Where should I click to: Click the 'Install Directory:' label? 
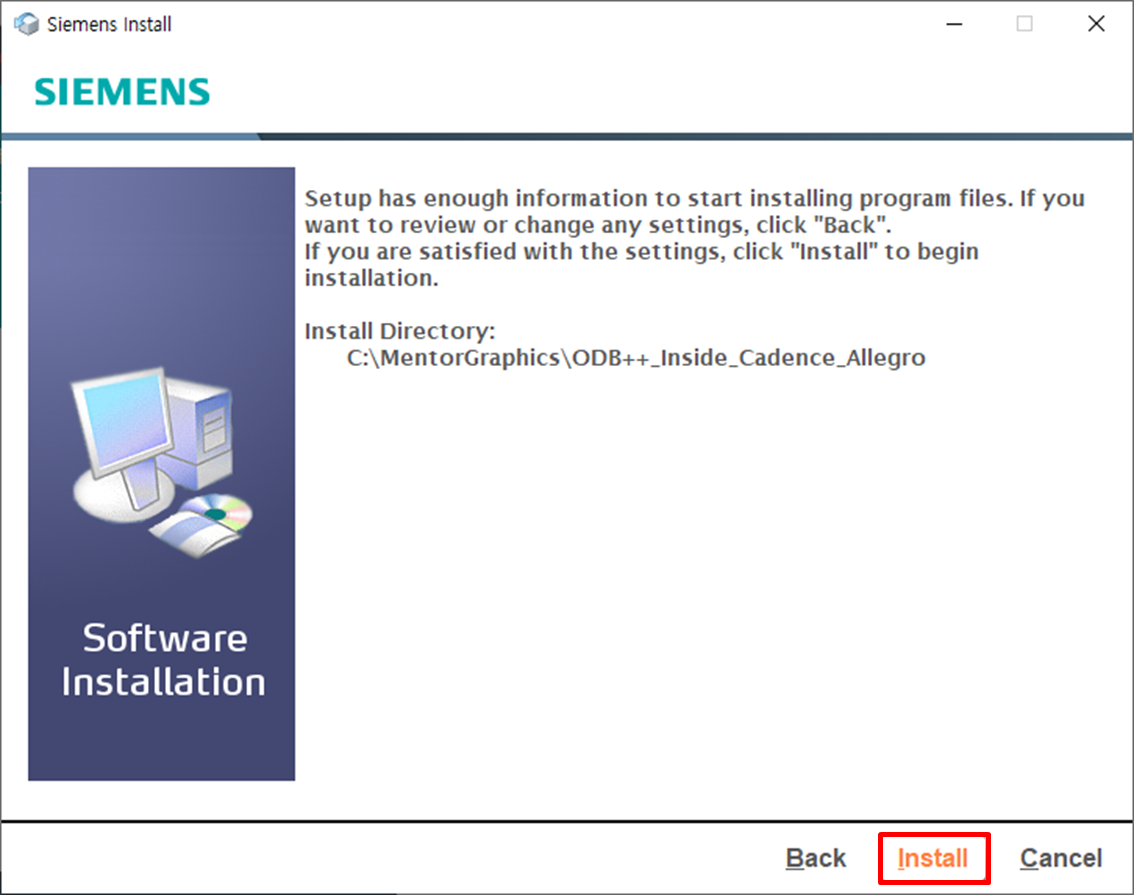(x=400, y=331)
